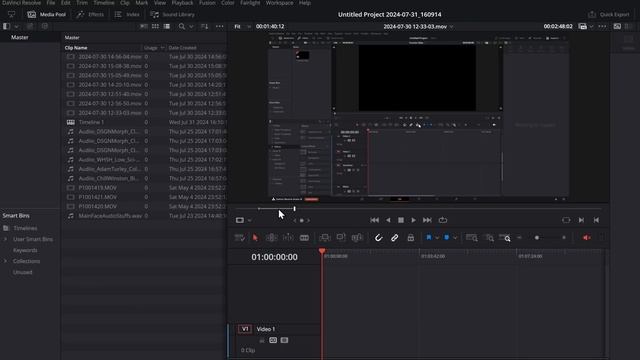Toggle Video 1 auto track selector
Screen dimensions: 640x360
click(273, 340)
